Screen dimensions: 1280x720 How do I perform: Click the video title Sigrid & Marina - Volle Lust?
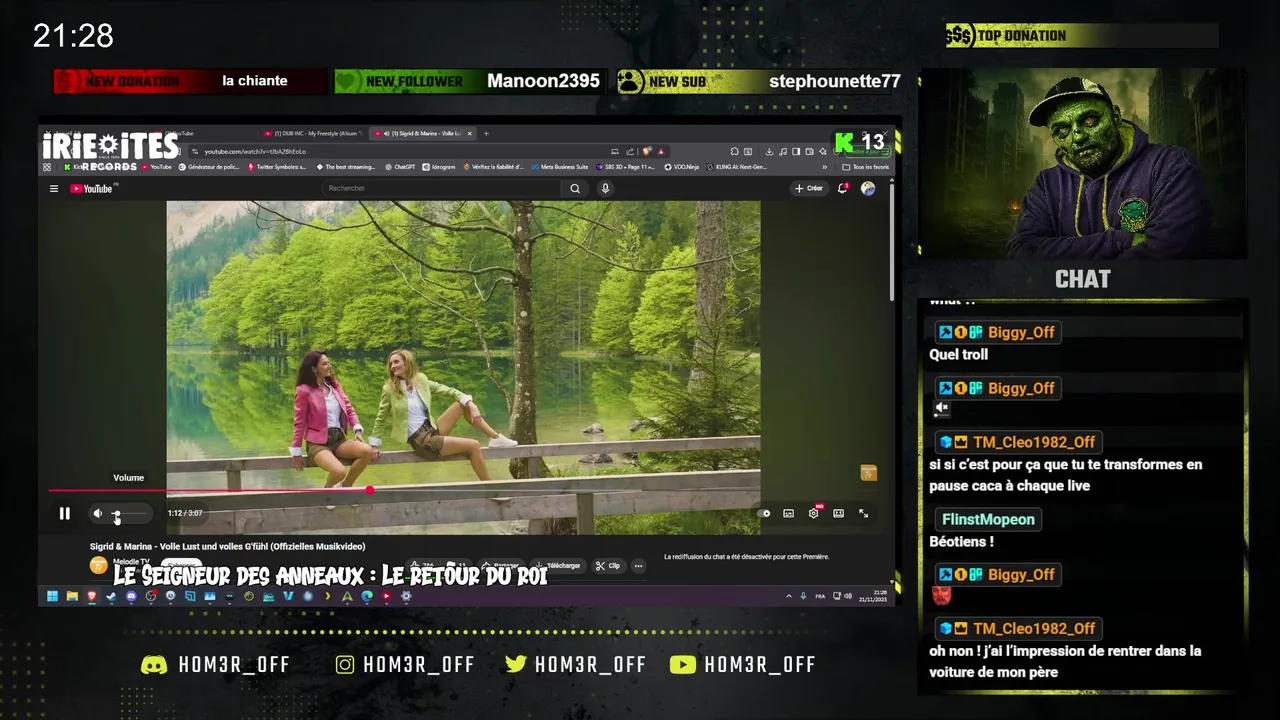[x=227, y=546]
